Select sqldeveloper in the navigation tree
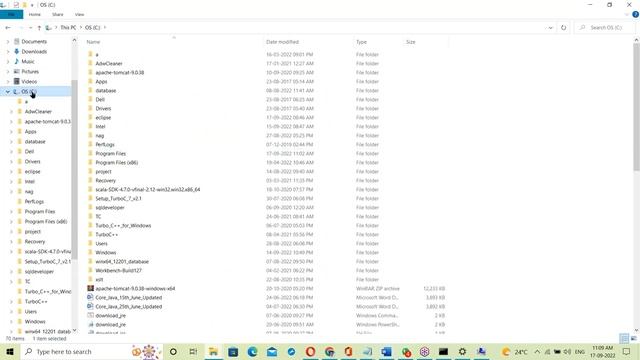Screen dimensions: 640x360 tap(39, 271)
